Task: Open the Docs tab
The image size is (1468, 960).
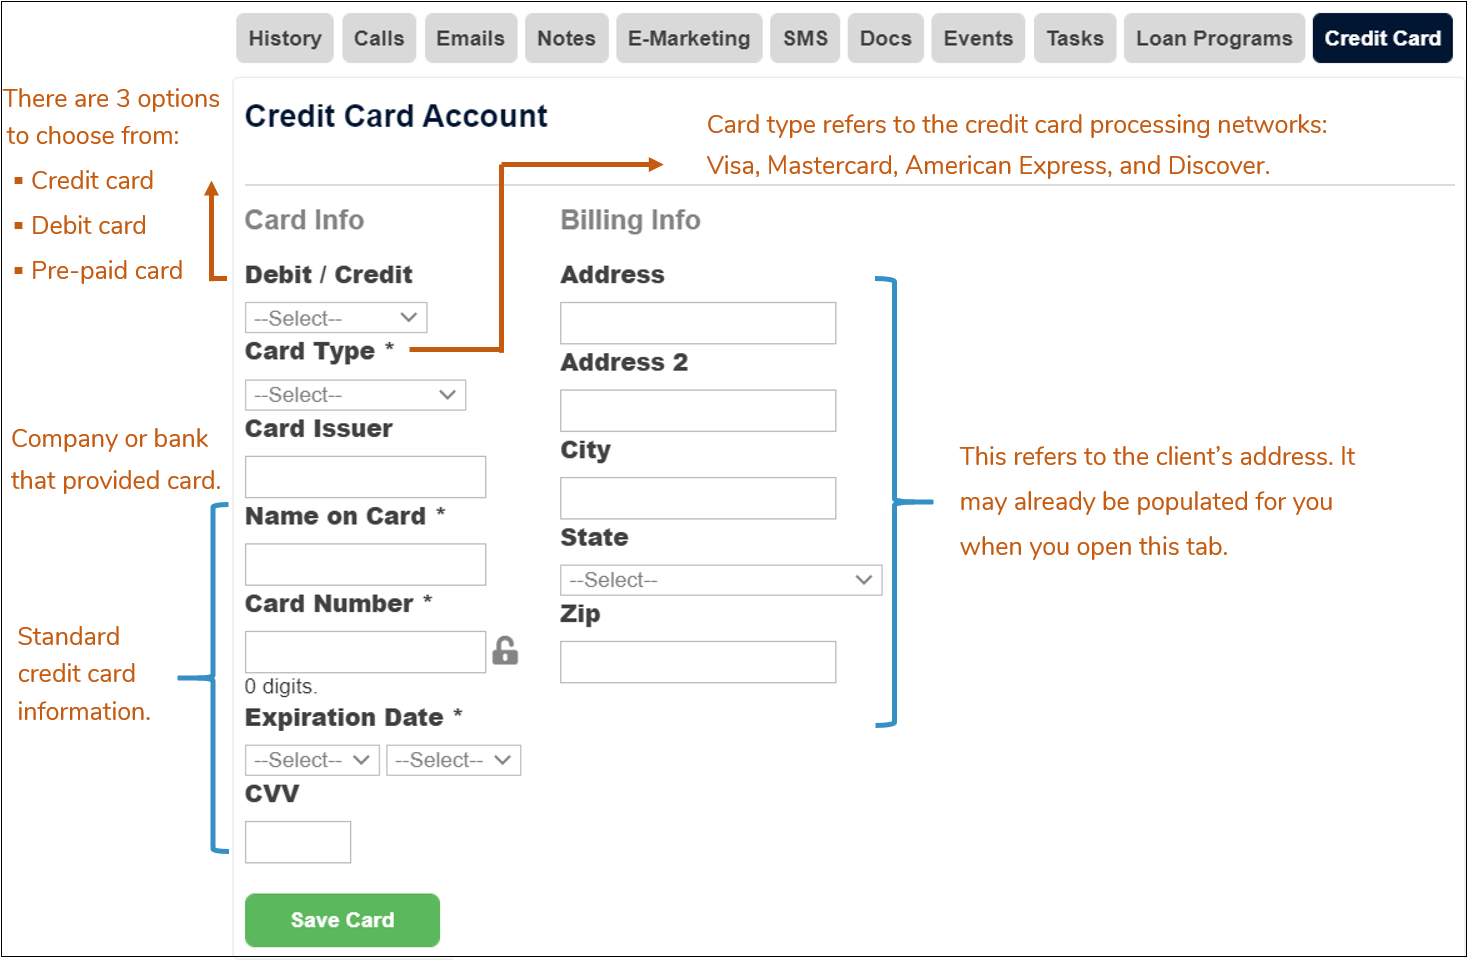Action: click(884, 37)
